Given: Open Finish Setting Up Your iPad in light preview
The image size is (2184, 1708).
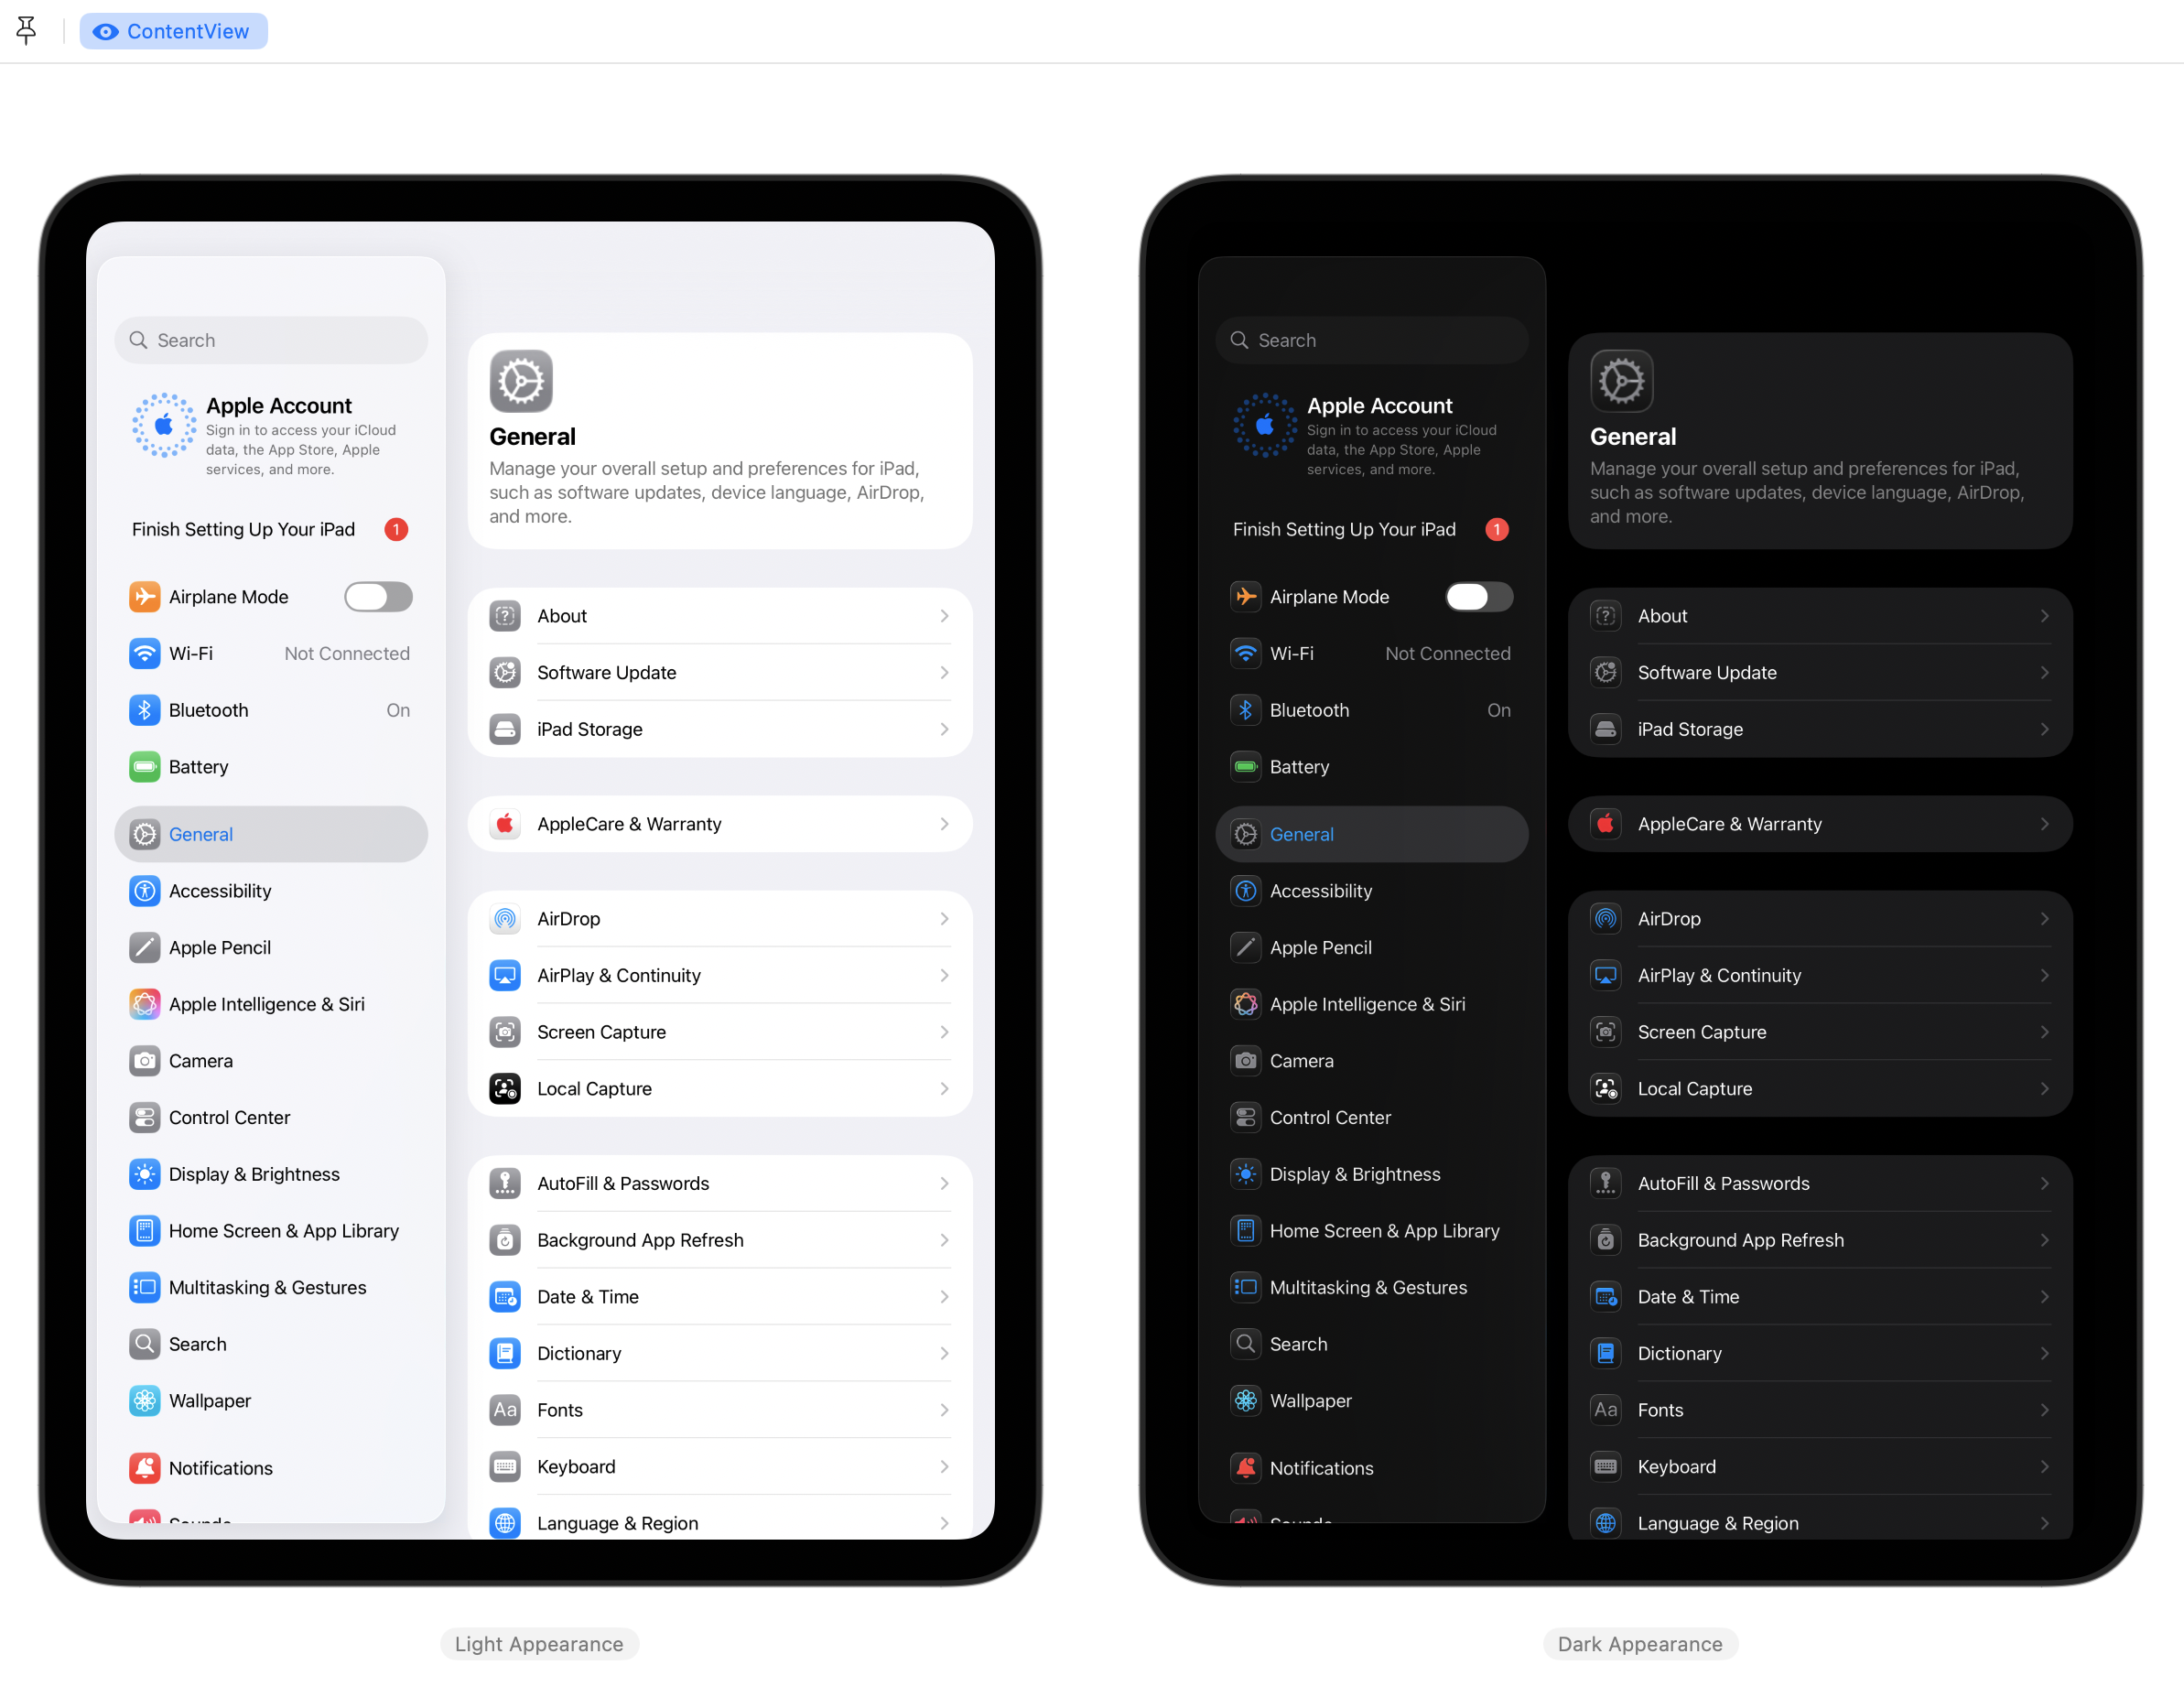Looking at the screenshot, I should tap(271, 529).
